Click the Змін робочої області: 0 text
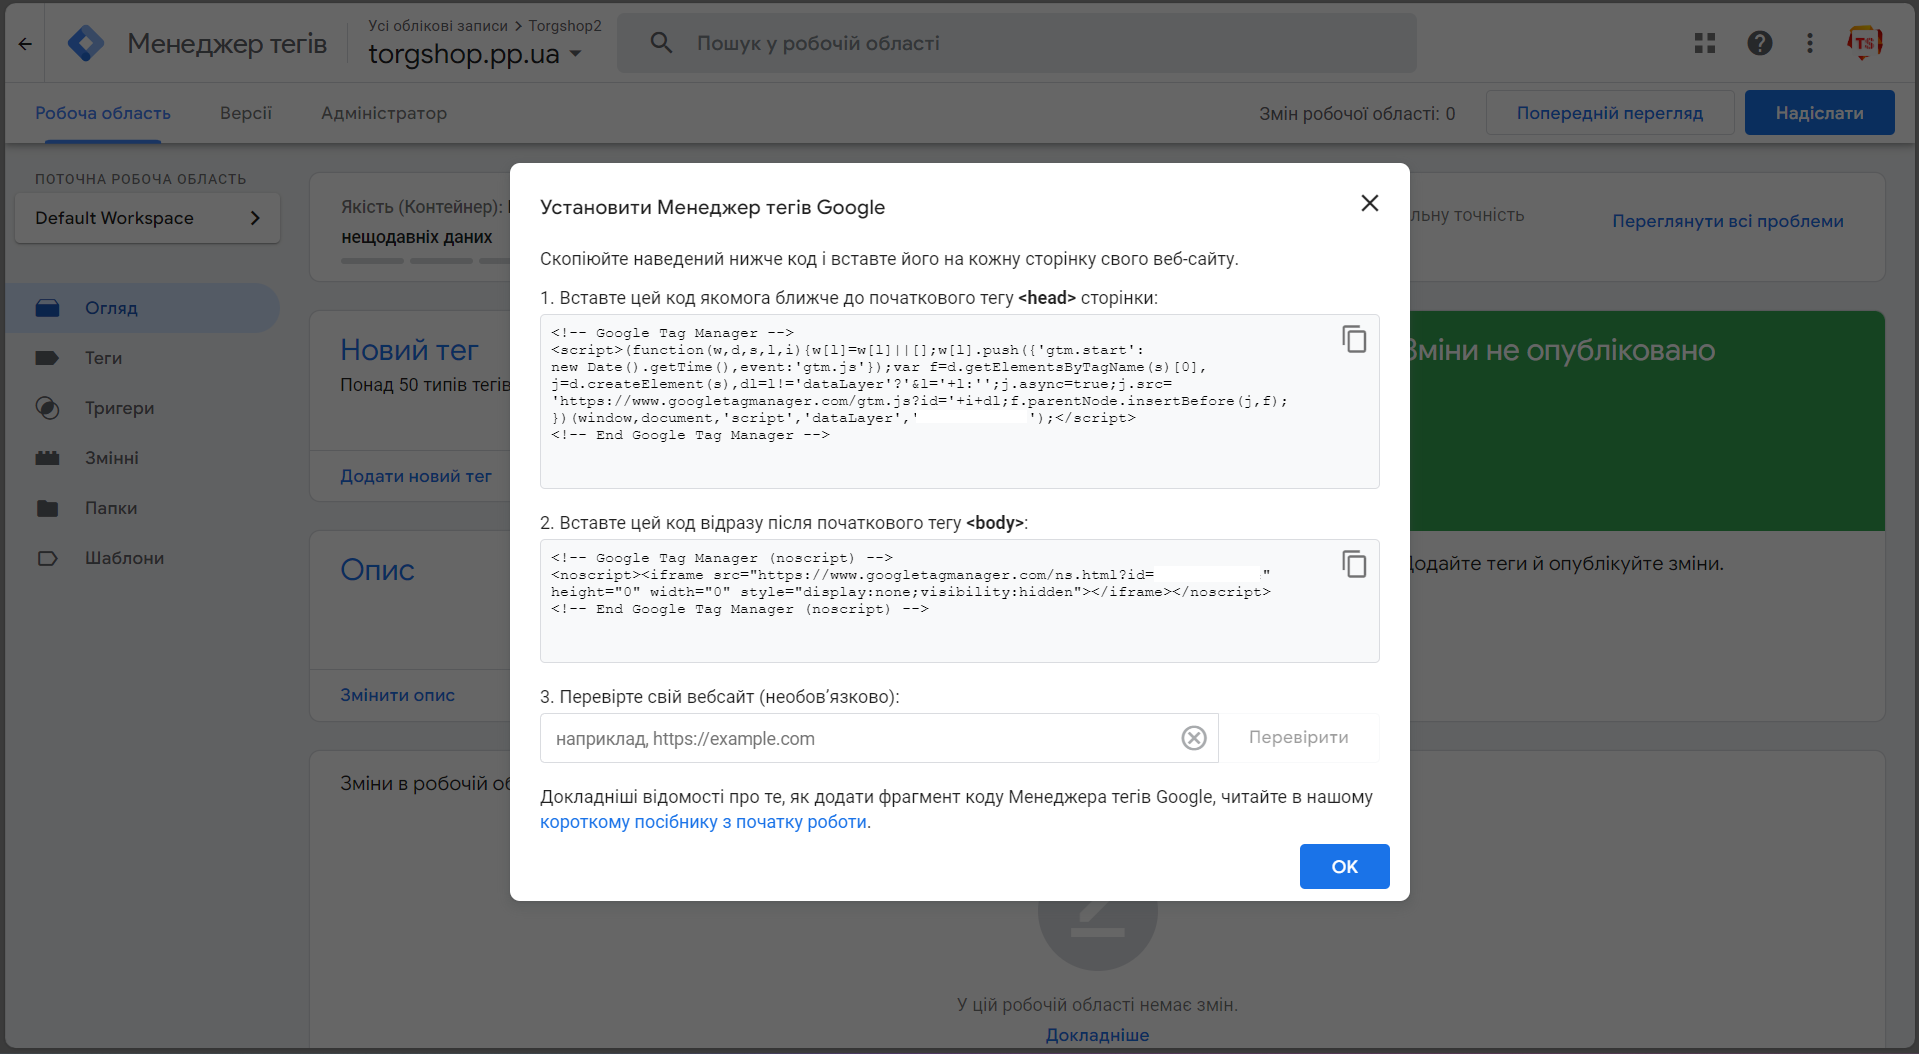This screenshot has height=1054, width=1919. click(x=1357, y=114)
